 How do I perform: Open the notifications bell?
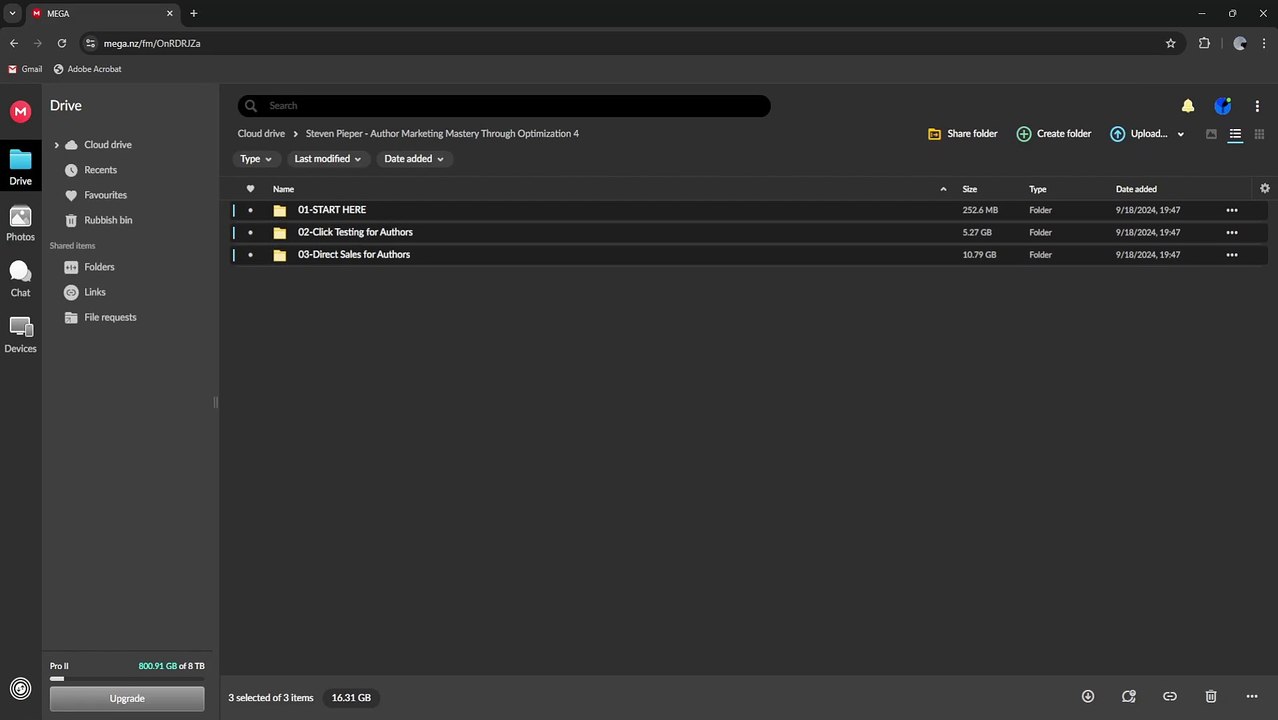(x=1188, y=106)
